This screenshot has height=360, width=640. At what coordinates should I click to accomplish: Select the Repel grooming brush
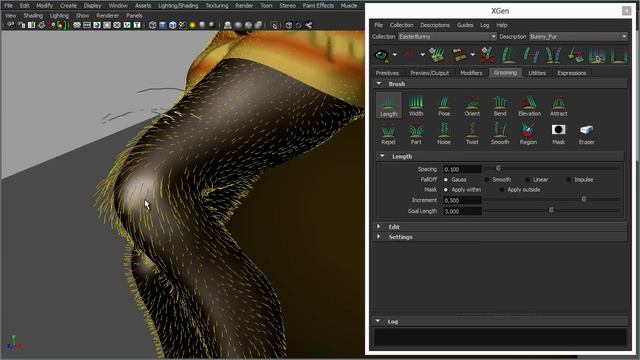click(x=388, y=134)
